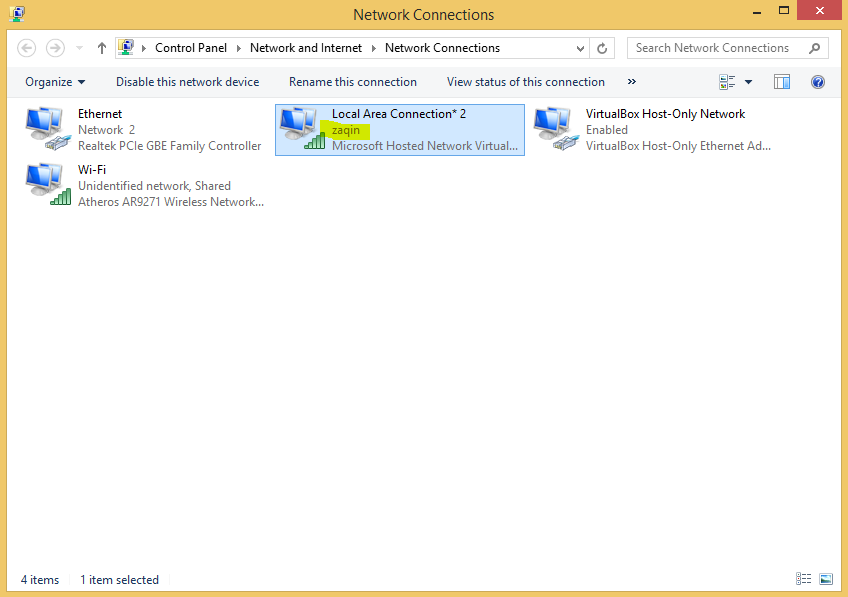Viewport: 848px width, 597px height.
Task: Click Realtek PCIe GBE Family Controller text
Action: 169,146
